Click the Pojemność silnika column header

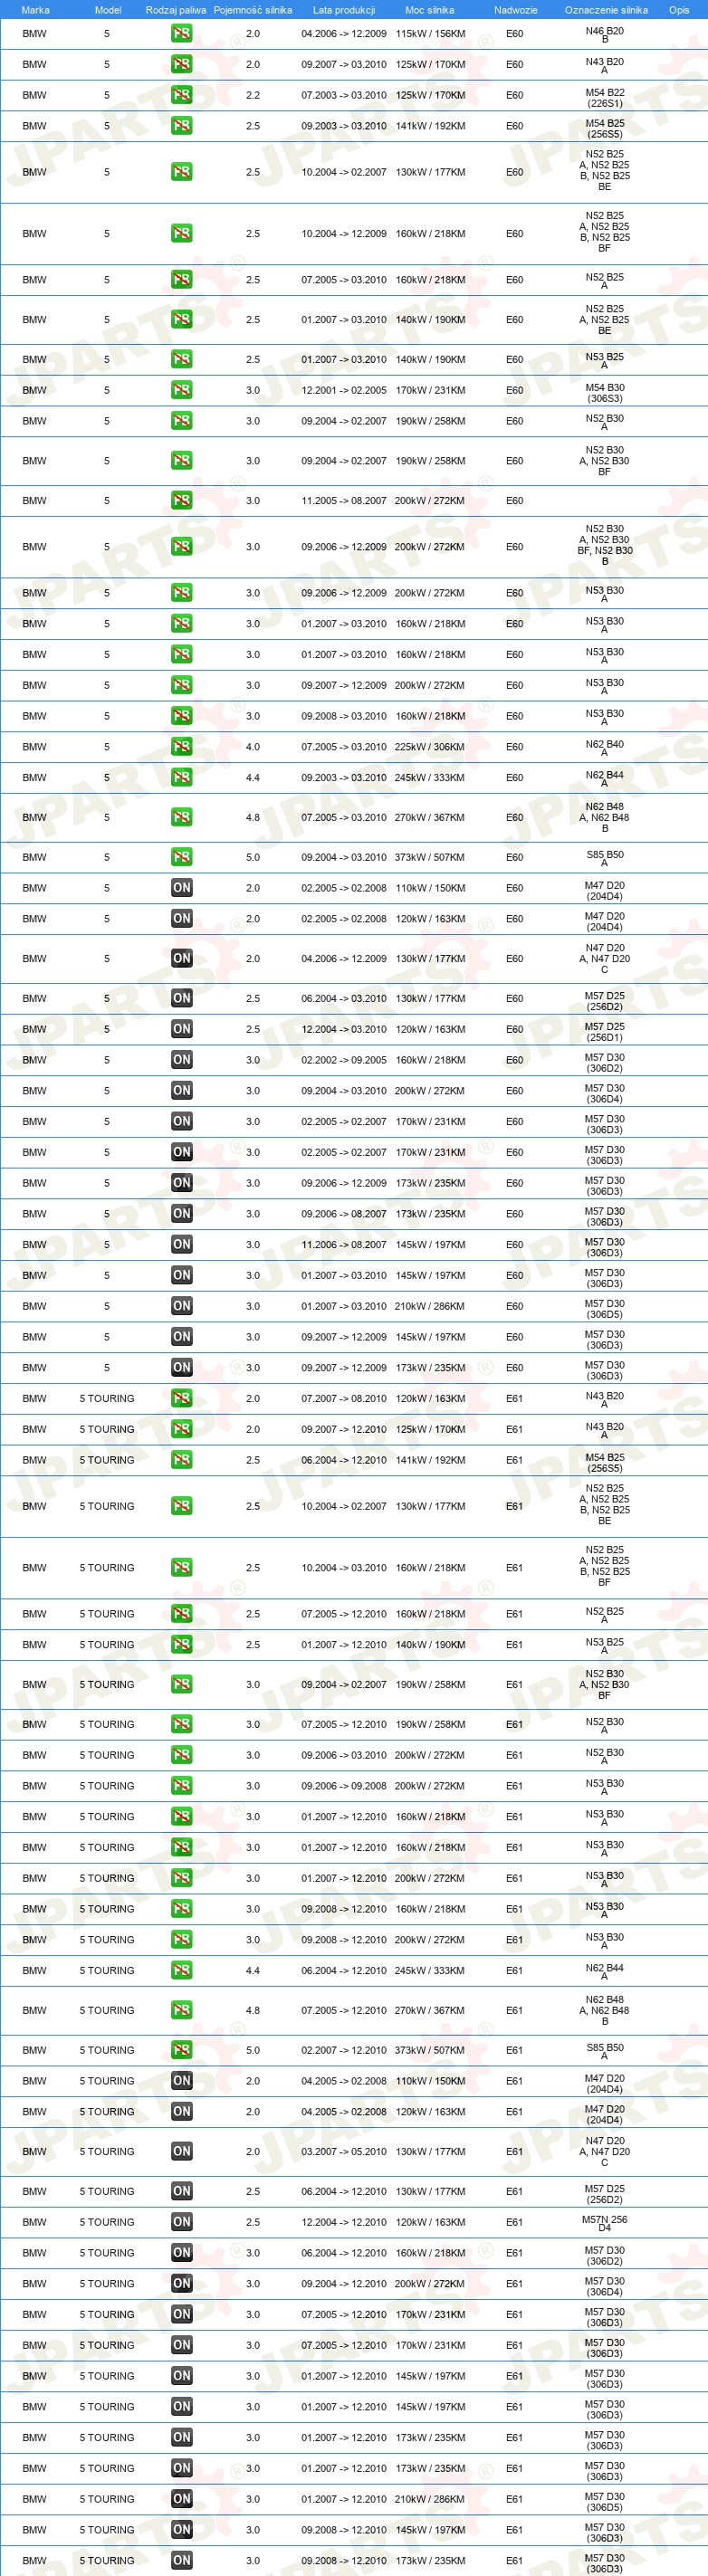click(253, 10)
